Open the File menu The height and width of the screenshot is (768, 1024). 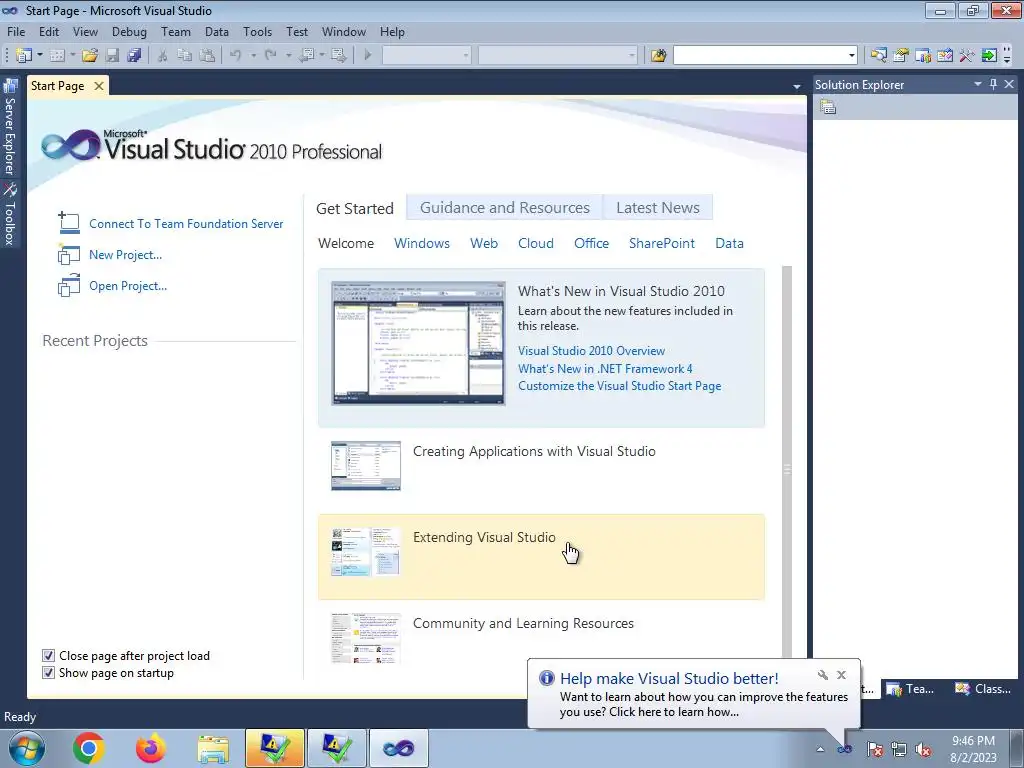point(16,31)
